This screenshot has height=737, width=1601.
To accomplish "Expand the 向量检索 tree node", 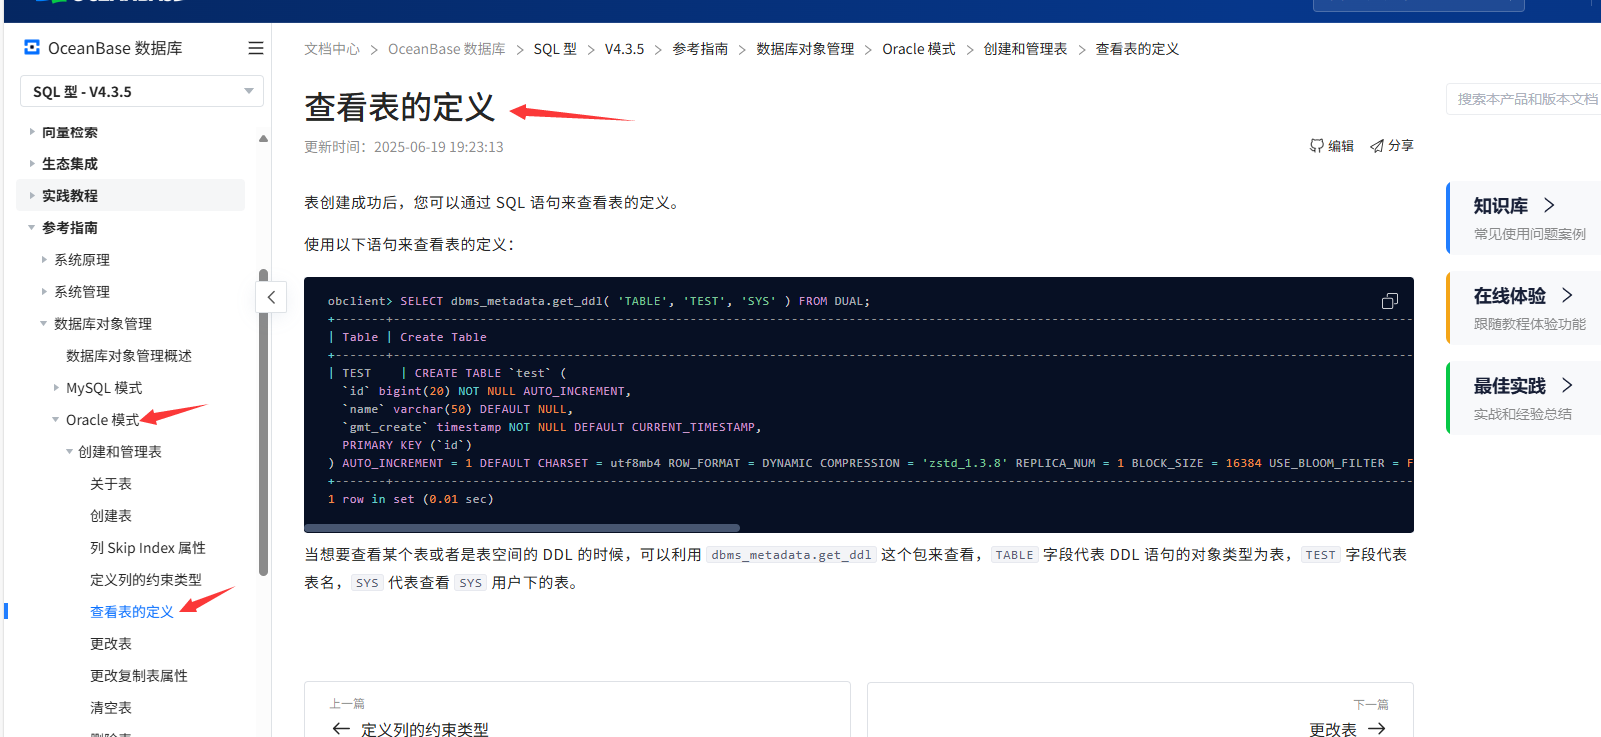I will (x=32, y=132).
